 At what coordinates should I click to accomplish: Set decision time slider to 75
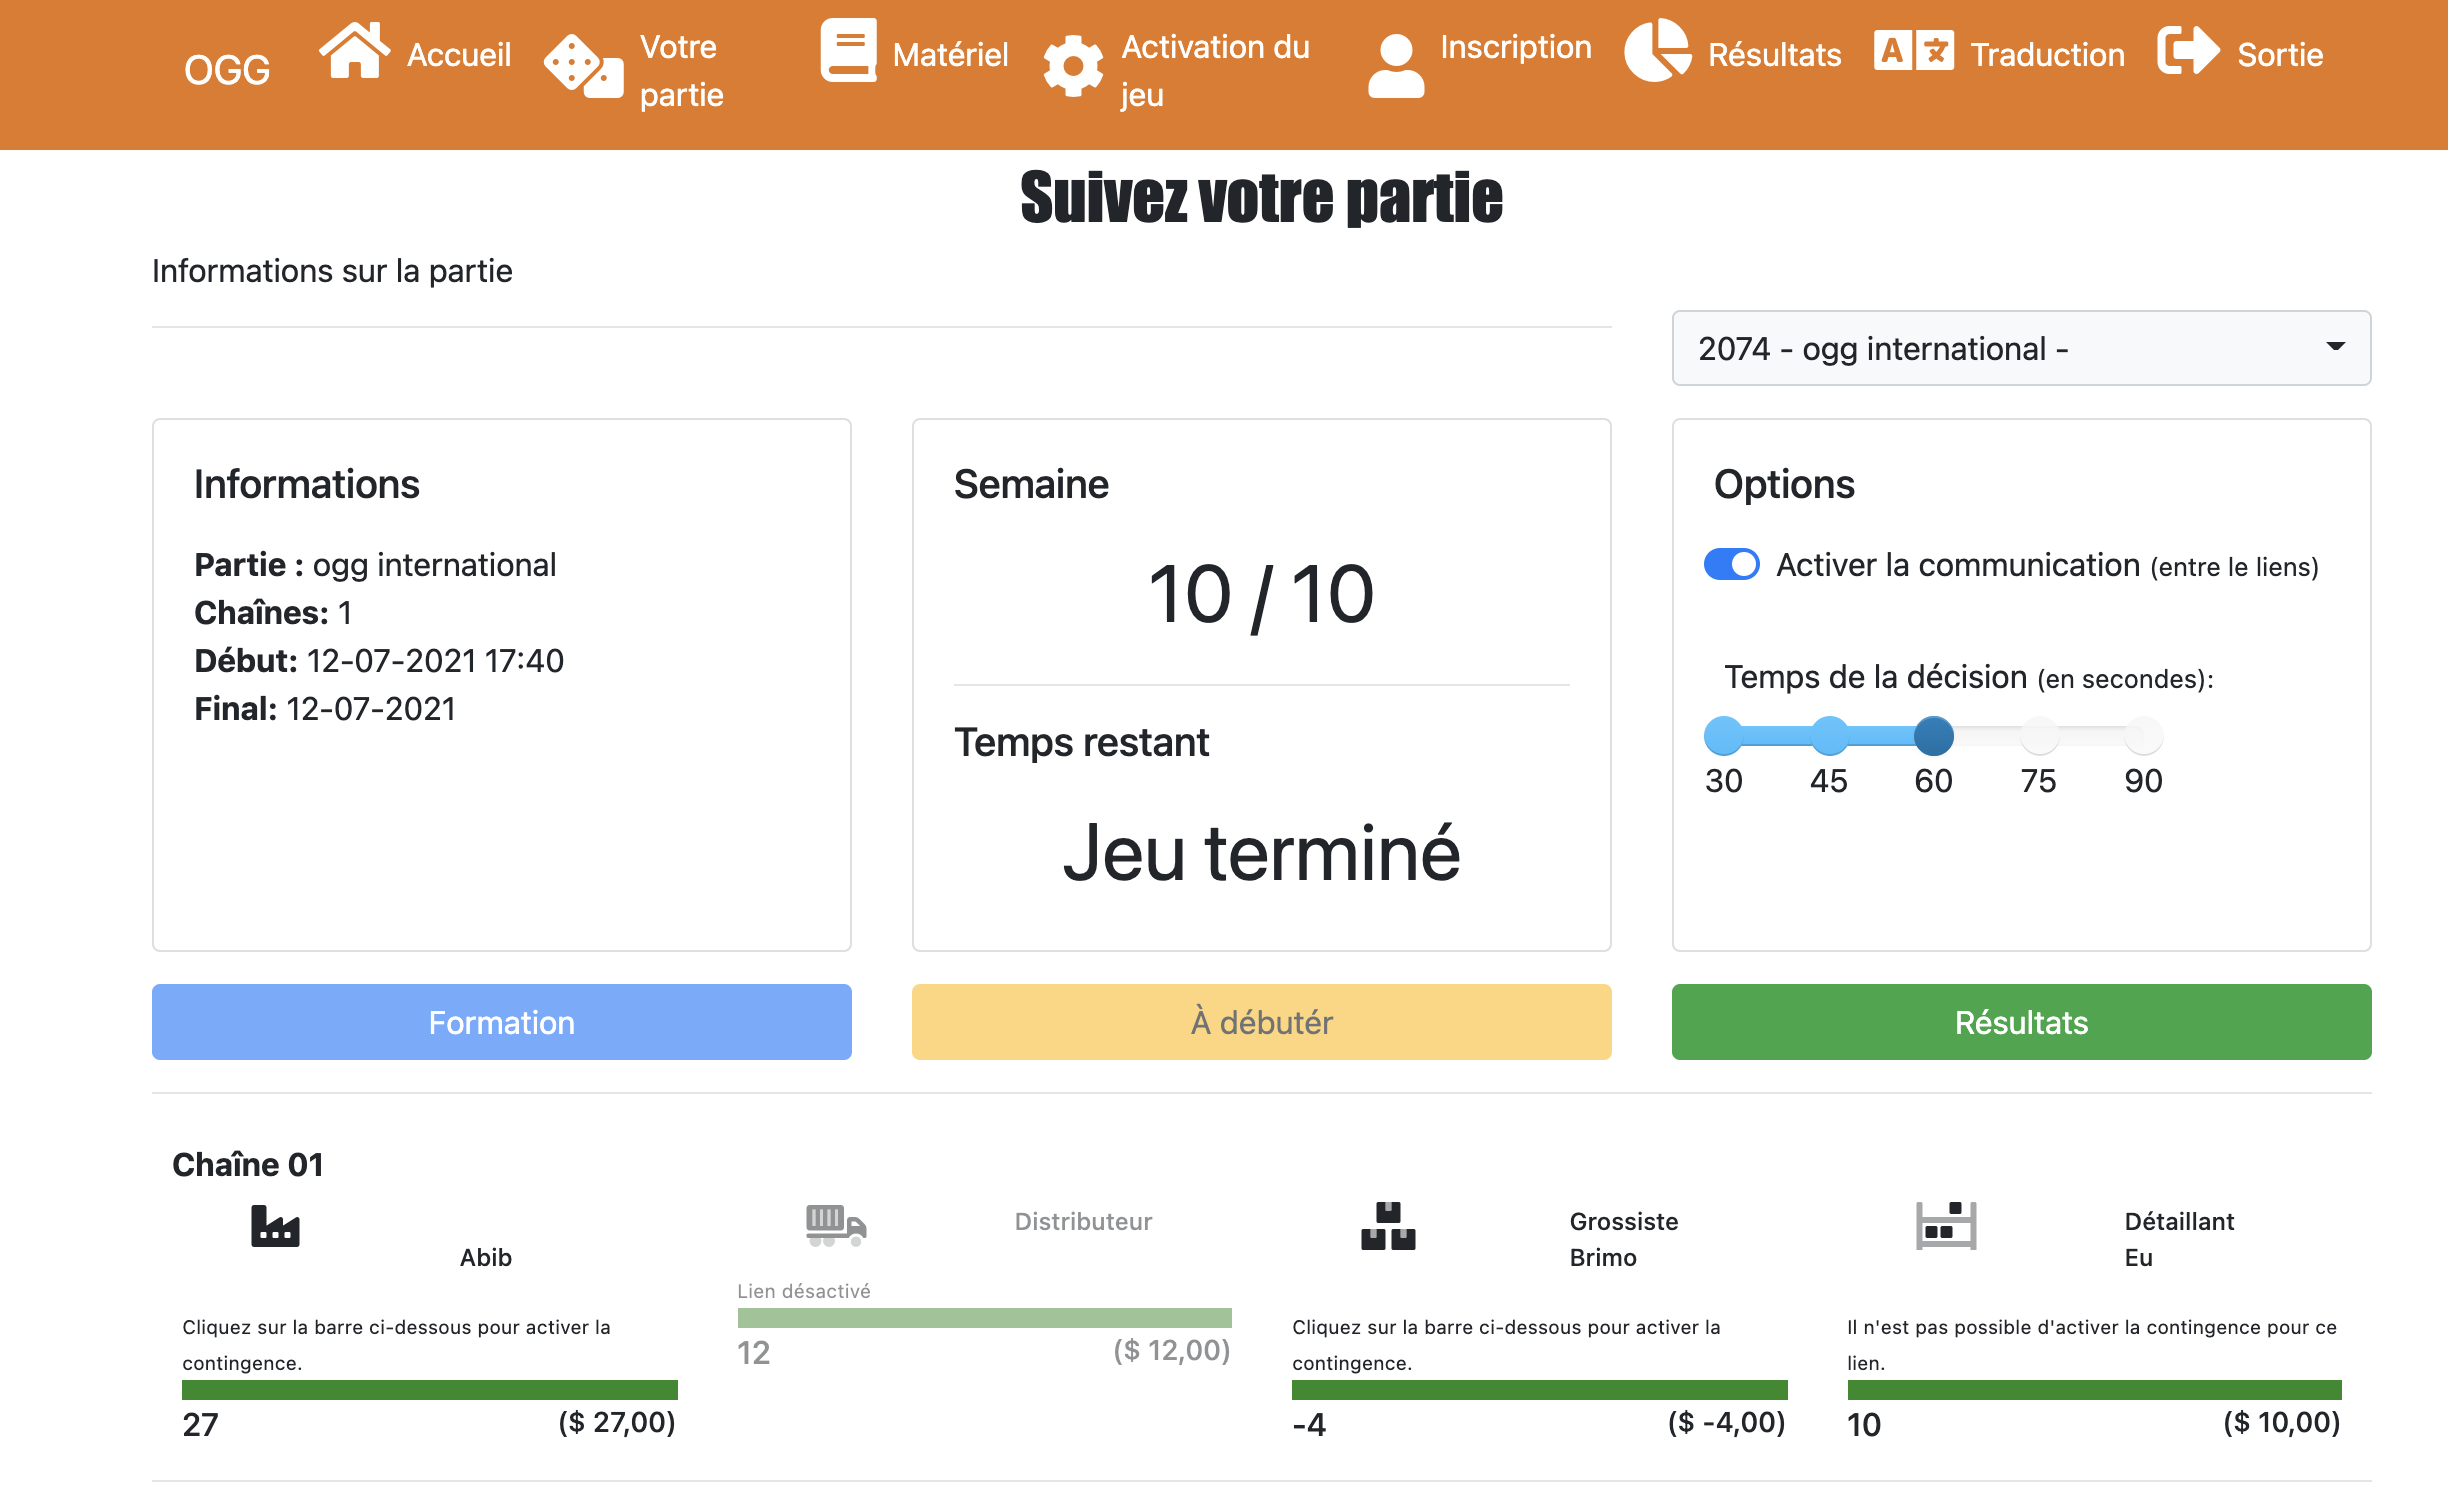pos(2039,736)
